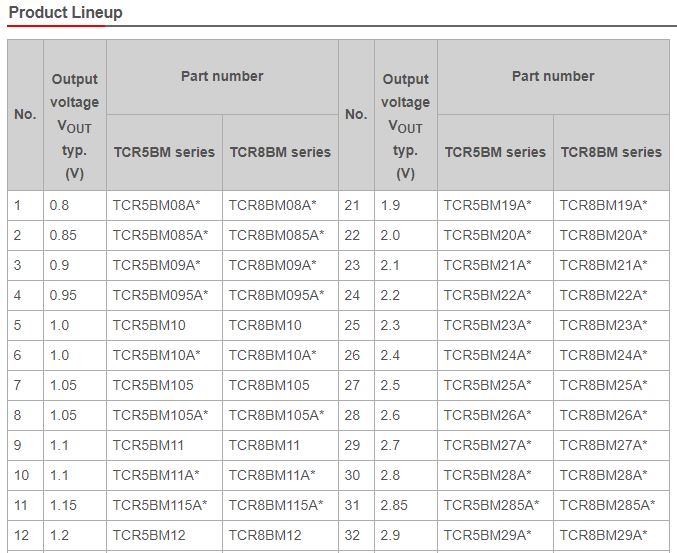Select TCR5BM11 in the lineup
This screenshot has width=677, height=553.
(x=149, y=445)
